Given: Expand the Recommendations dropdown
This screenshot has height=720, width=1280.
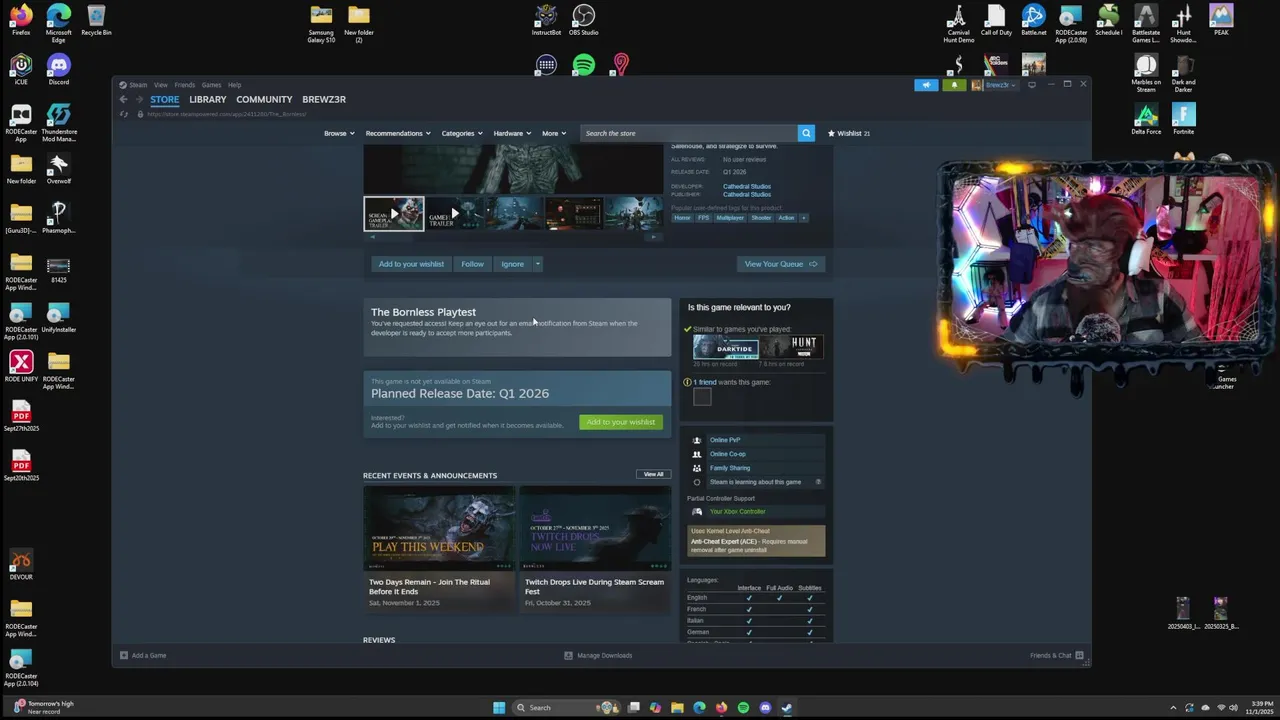Looking at the screenshot, I should (x=398, y=133).
